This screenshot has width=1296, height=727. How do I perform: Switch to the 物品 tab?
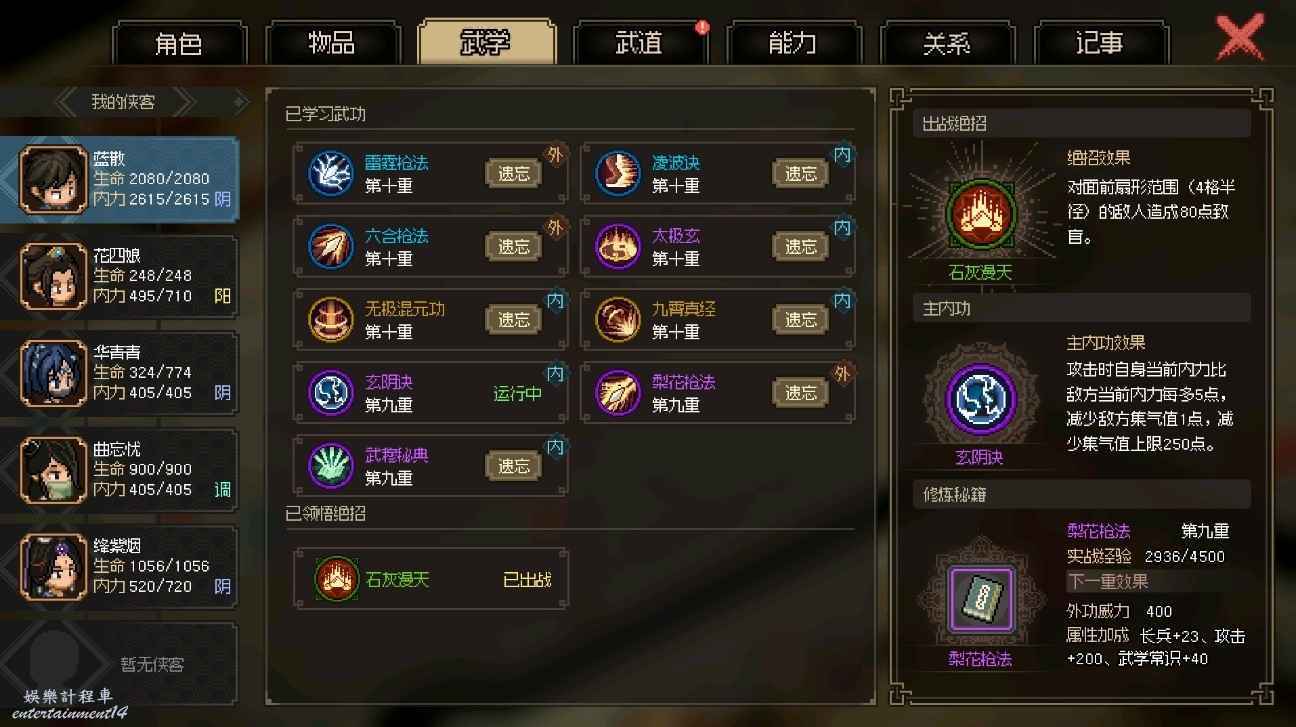click(x=332, y=44)
